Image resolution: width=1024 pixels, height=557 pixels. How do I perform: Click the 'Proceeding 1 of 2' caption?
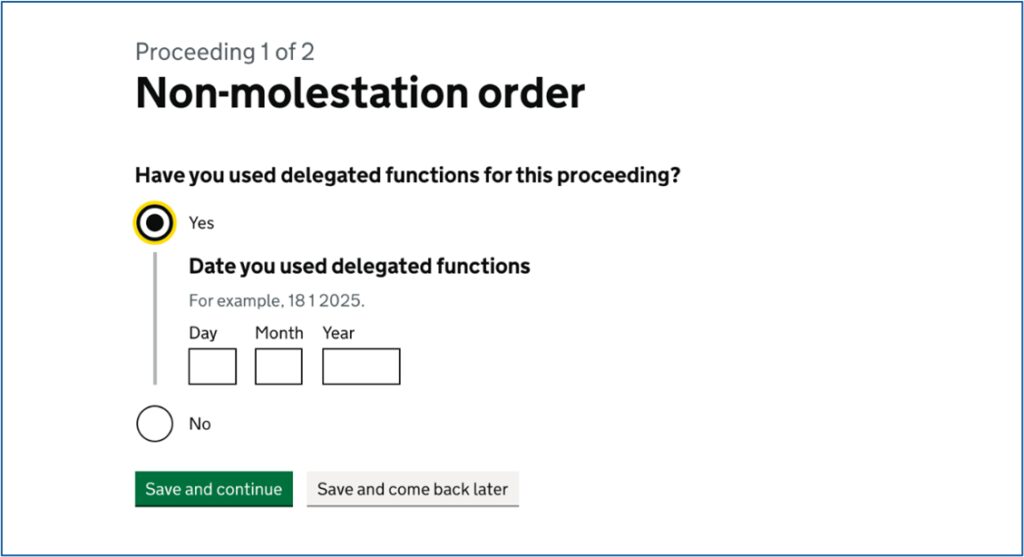click(x=225, y=52)
